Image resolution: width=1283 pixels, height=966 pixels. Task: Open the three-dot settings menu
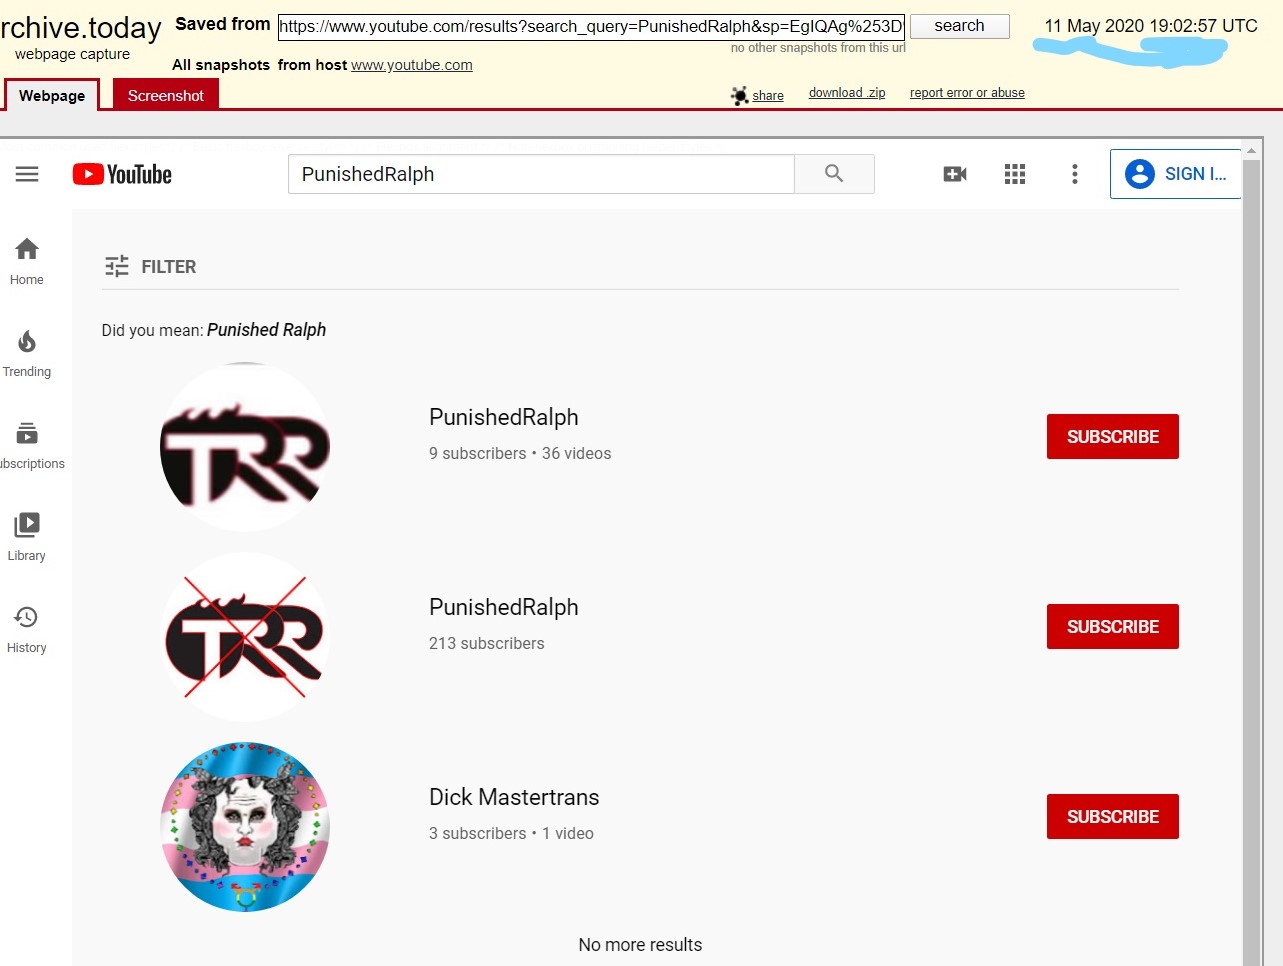click(1075, 174)
